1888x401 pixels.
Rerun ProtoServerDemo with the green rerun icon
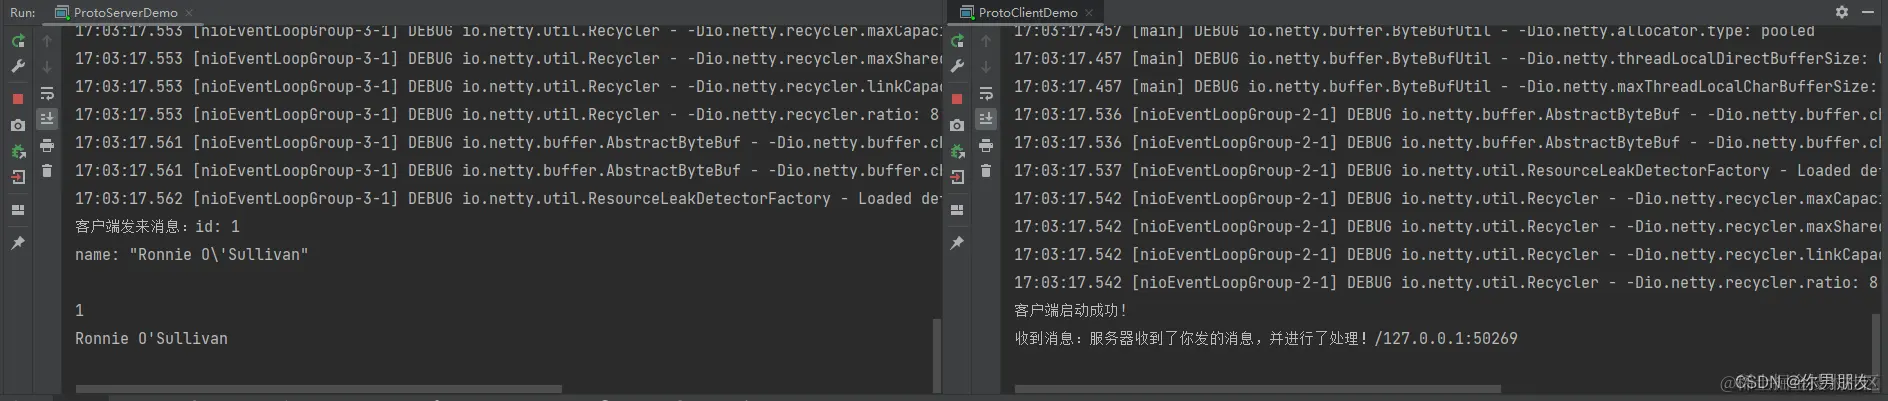coord(18,41)
